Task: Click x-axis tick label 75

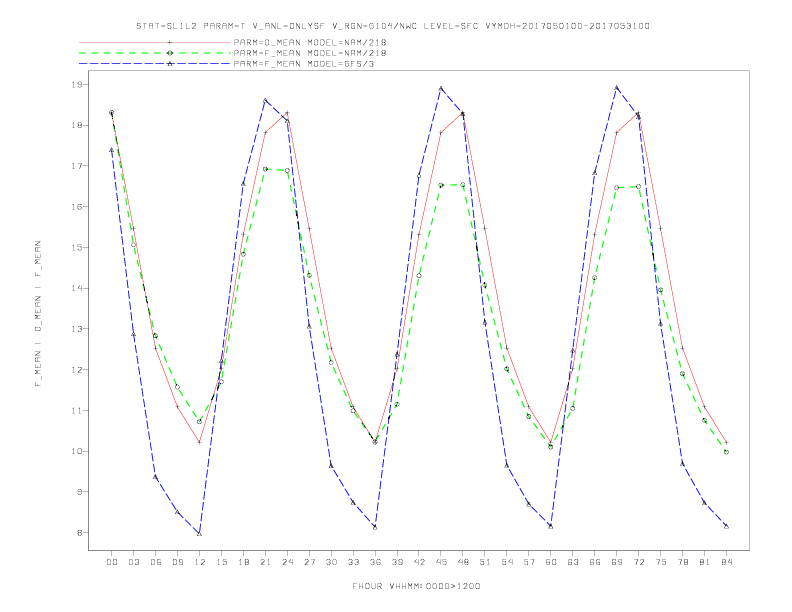Action: pyautogui.click(x=661, y=562)
